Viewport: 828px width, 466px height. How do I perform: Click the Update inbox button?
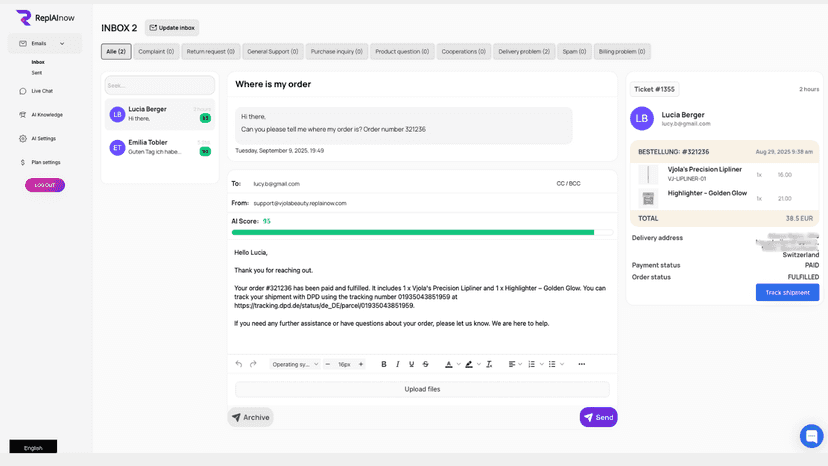click(x=172, y=27)
